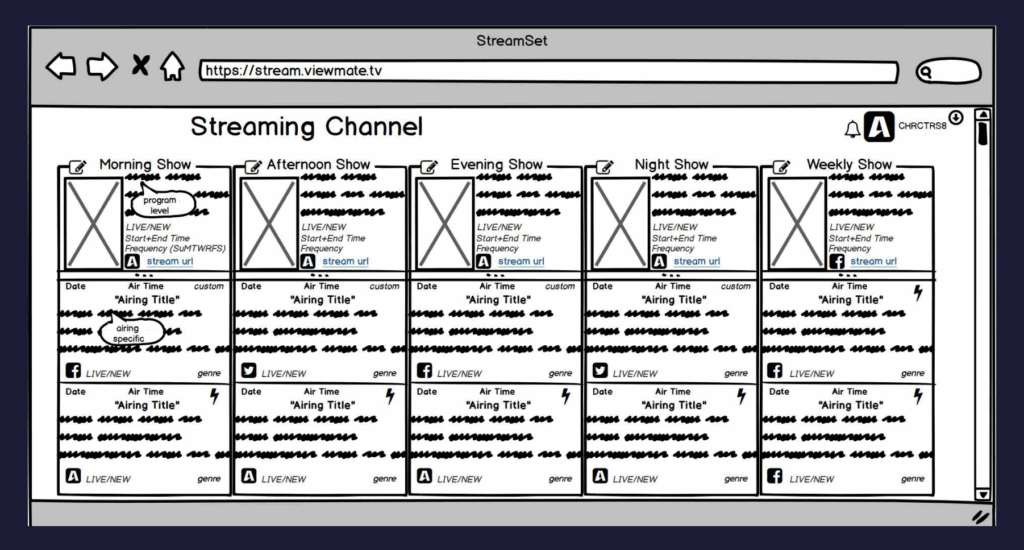The width and height of the screenshot is (1024, 550).
Task: Edit the Evening Show using its pencil icon
Action: pyautogui.click(x=429, y=167)
